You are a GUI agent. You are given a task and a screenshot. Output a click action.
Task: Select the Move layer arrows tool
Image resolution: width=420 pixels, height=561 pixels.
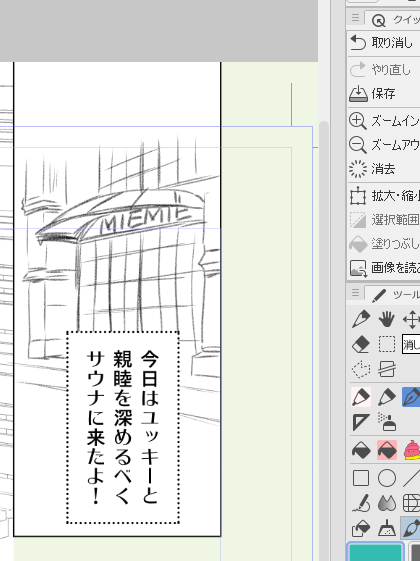pos(411,319)
